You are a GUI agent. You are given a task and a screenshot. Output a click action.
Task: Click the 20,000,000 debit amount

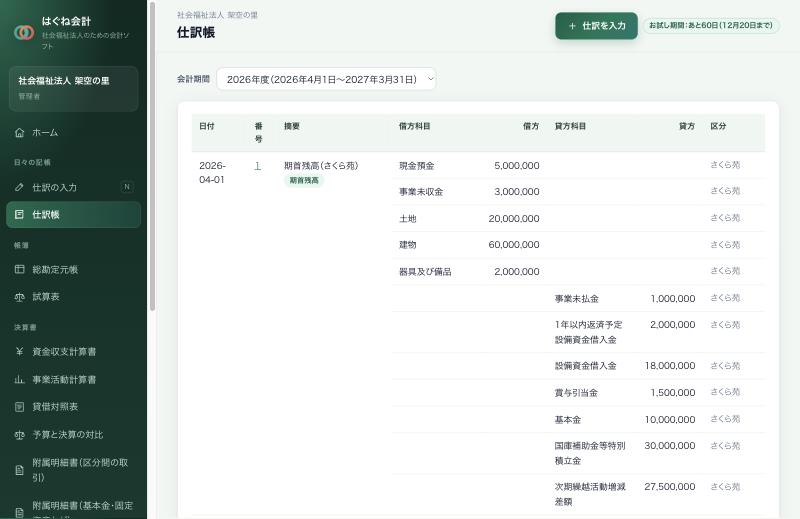[x=514, y=218]
